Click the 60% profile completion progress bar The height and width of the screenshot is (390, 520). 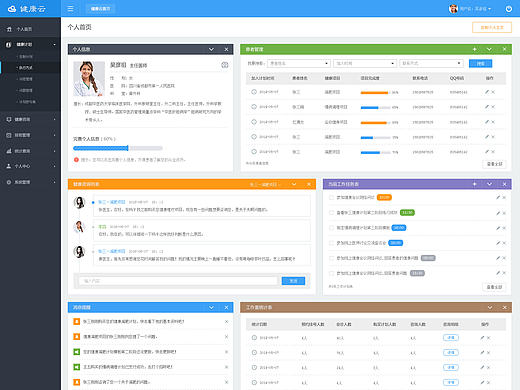pyautogui.click(x=118, y=148)
